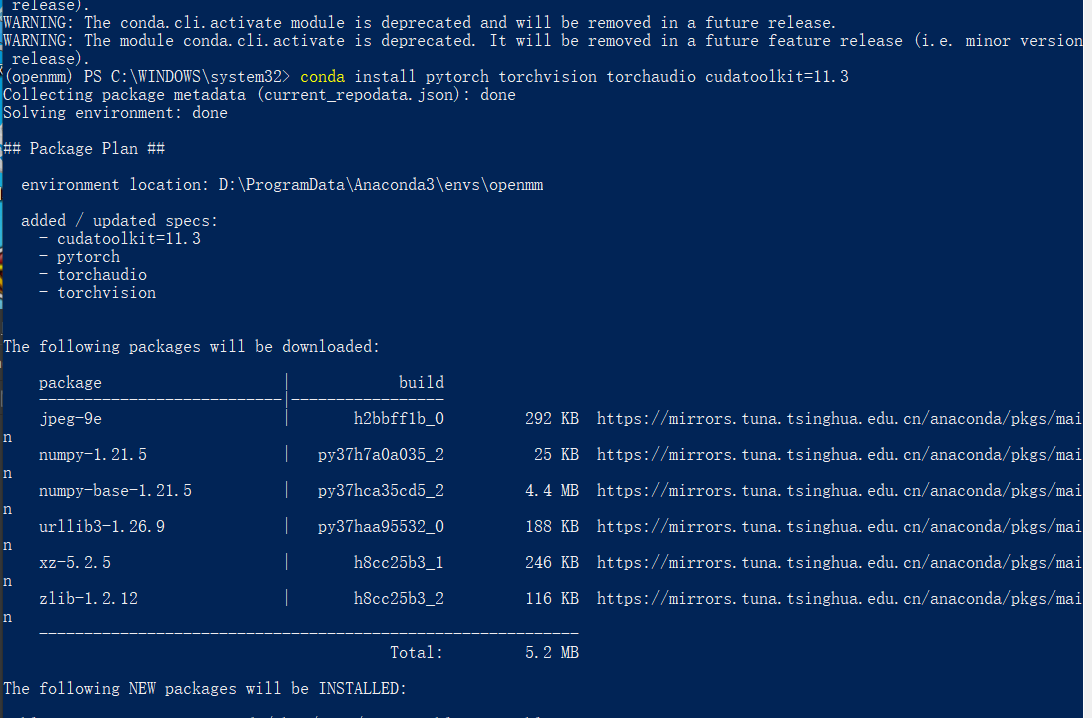
Task: Click the 'pytorch' entry under updated specs
Action: [x=88, y=257]
